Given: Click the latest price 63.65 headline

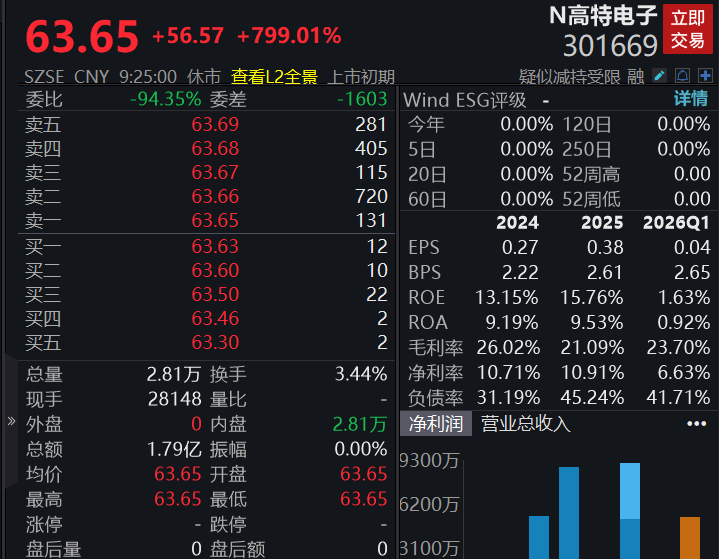Looking at the screenshot, I should 82,36.
